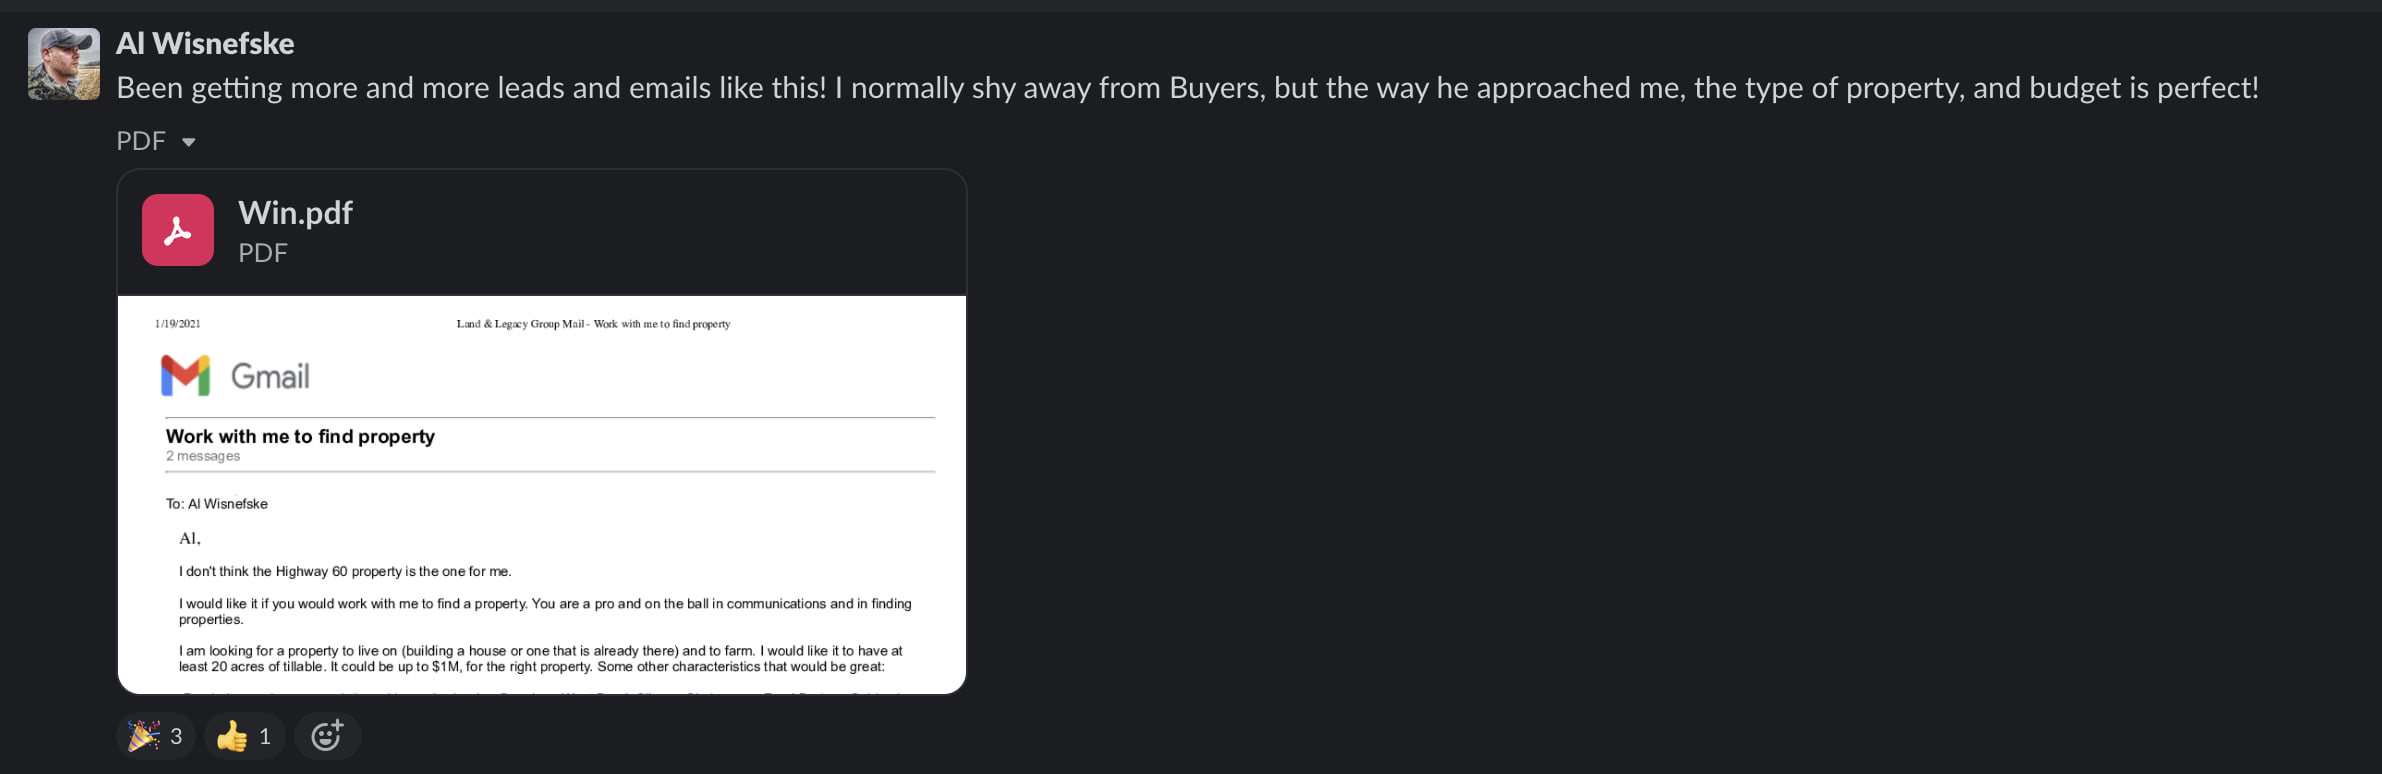Click the 1/19/2021 date in the preview header
This screenshot has height=774, width=2382.
tap(178, 324)
